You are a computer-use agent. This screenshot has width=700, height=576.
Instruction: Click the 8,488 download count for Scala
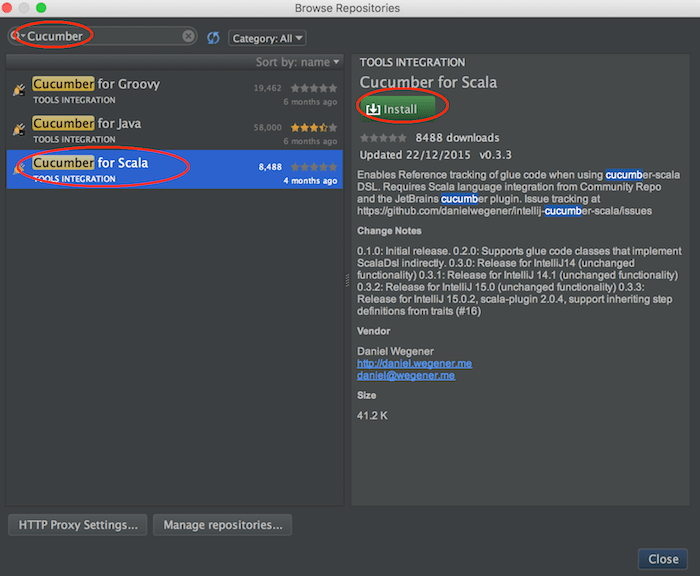point(270,167)
